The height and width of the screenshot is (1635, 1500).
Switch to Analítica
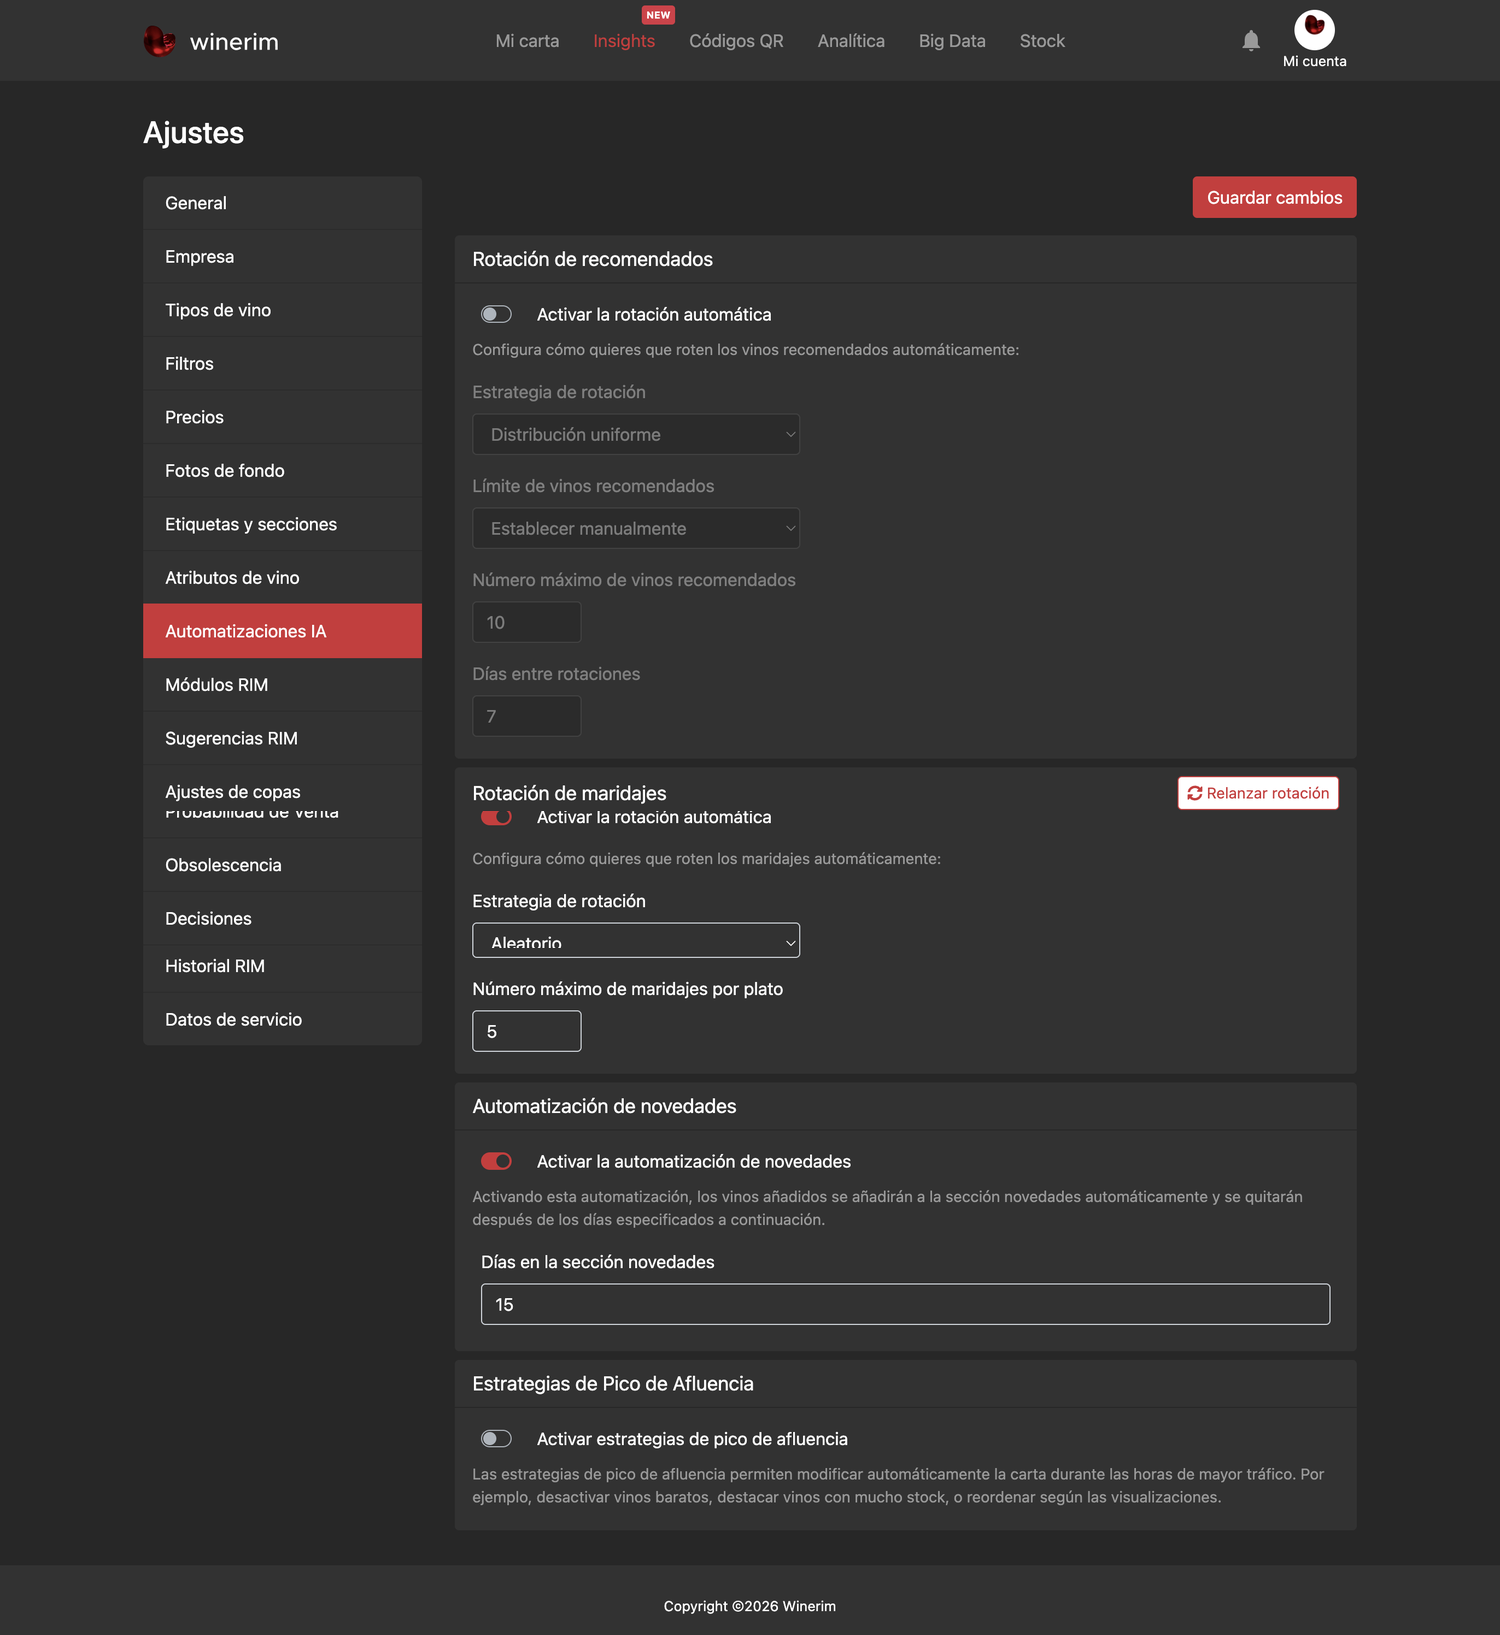pos(851,41)
